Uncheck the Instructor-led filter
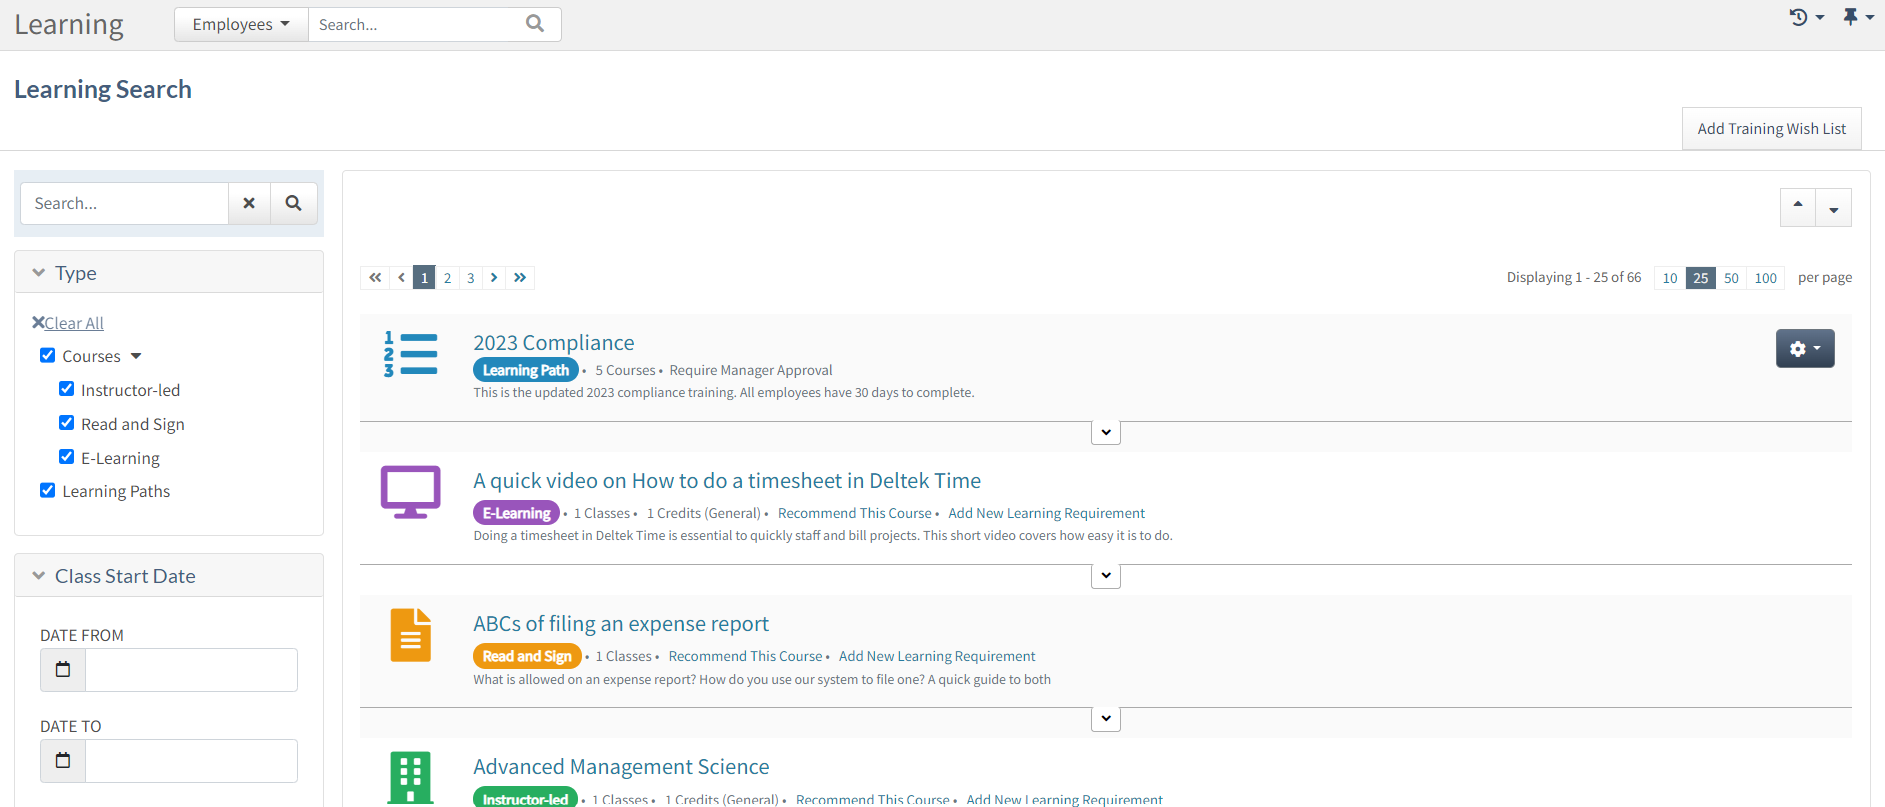The width and height of the screenshot is (1885, 807). (x=66, y=389)
